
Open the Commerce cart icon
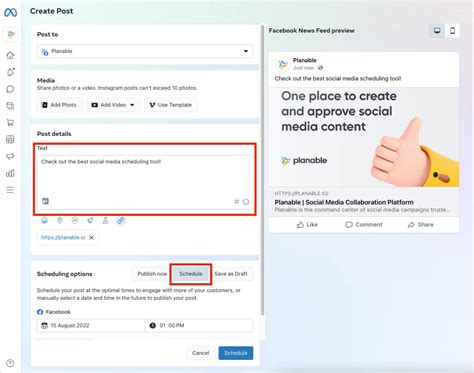point(10,122)
